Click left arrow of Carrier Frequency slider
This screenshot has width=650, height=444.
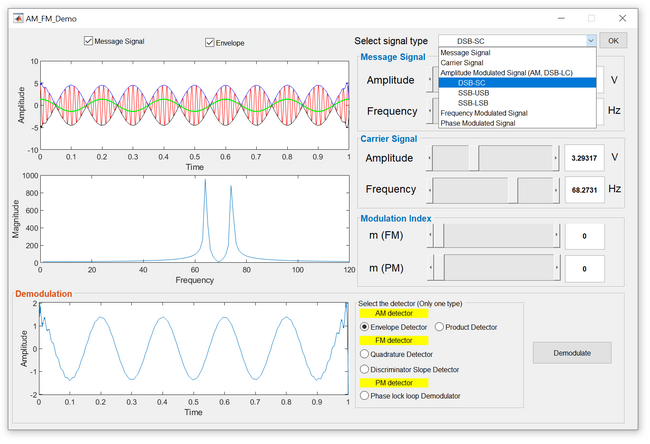pyautogui.click(x=432, y=189)
